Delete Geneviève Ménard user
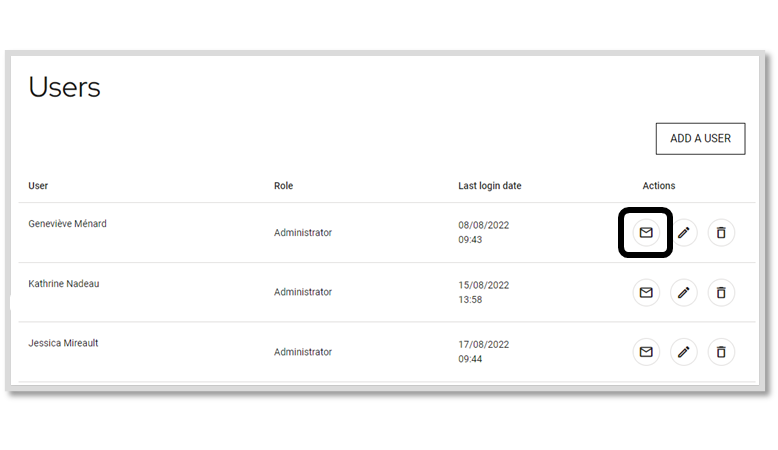 pos(721,232)
